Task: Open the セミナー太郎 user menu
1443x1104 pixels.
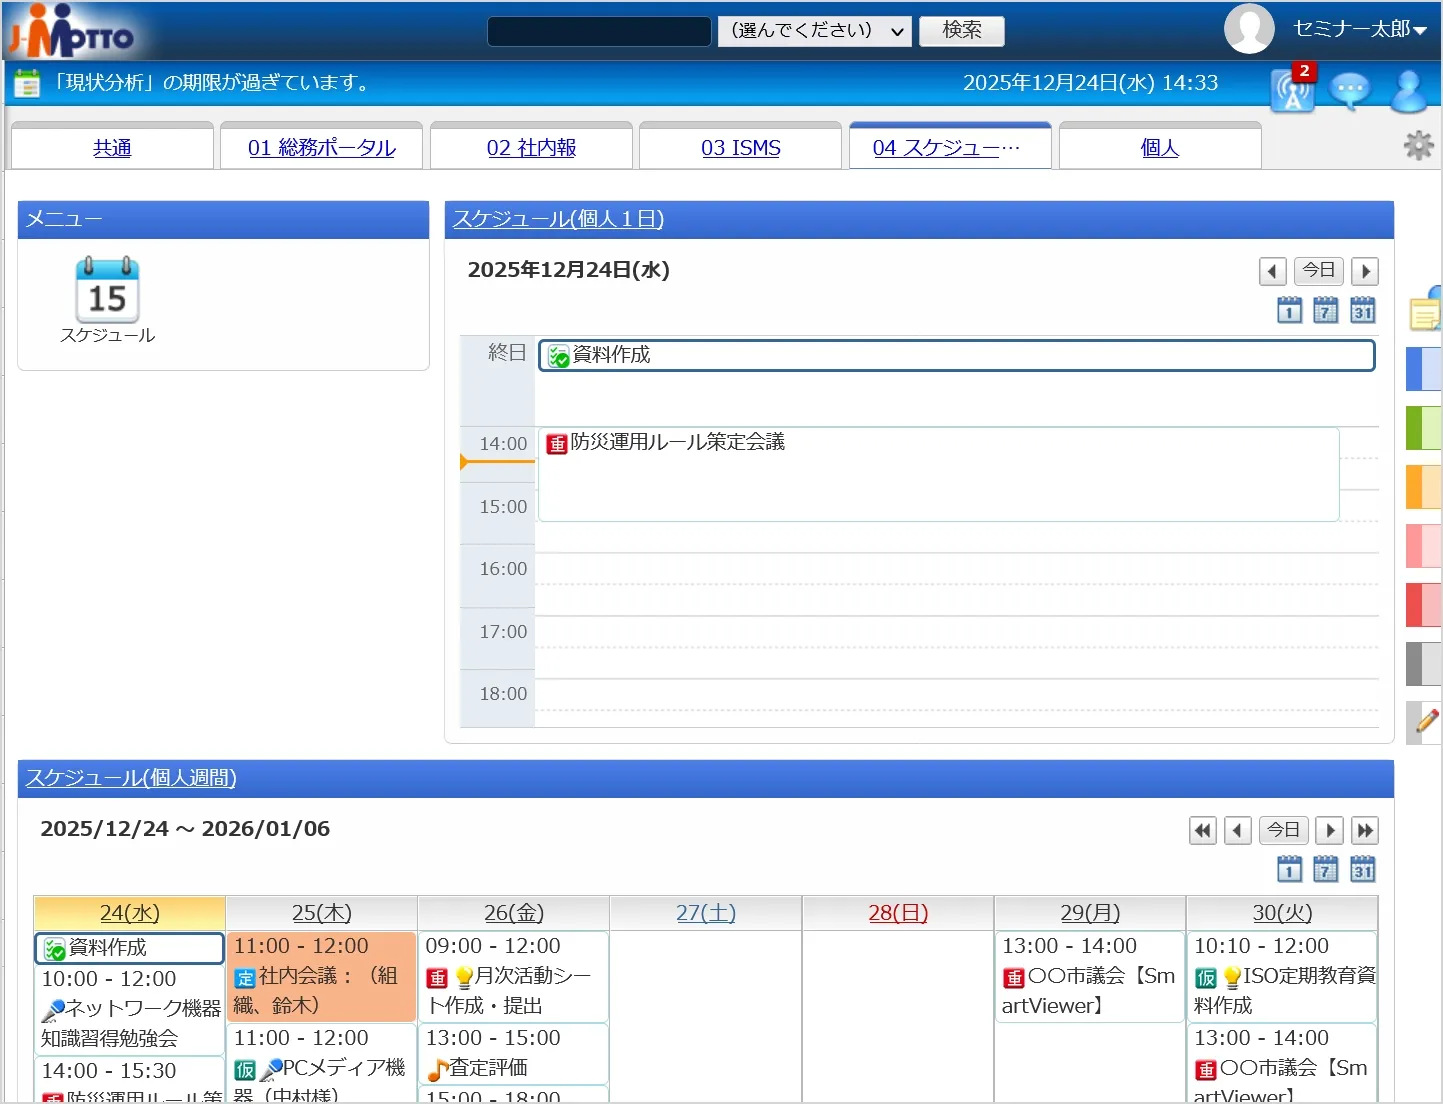Action: 1358,29
